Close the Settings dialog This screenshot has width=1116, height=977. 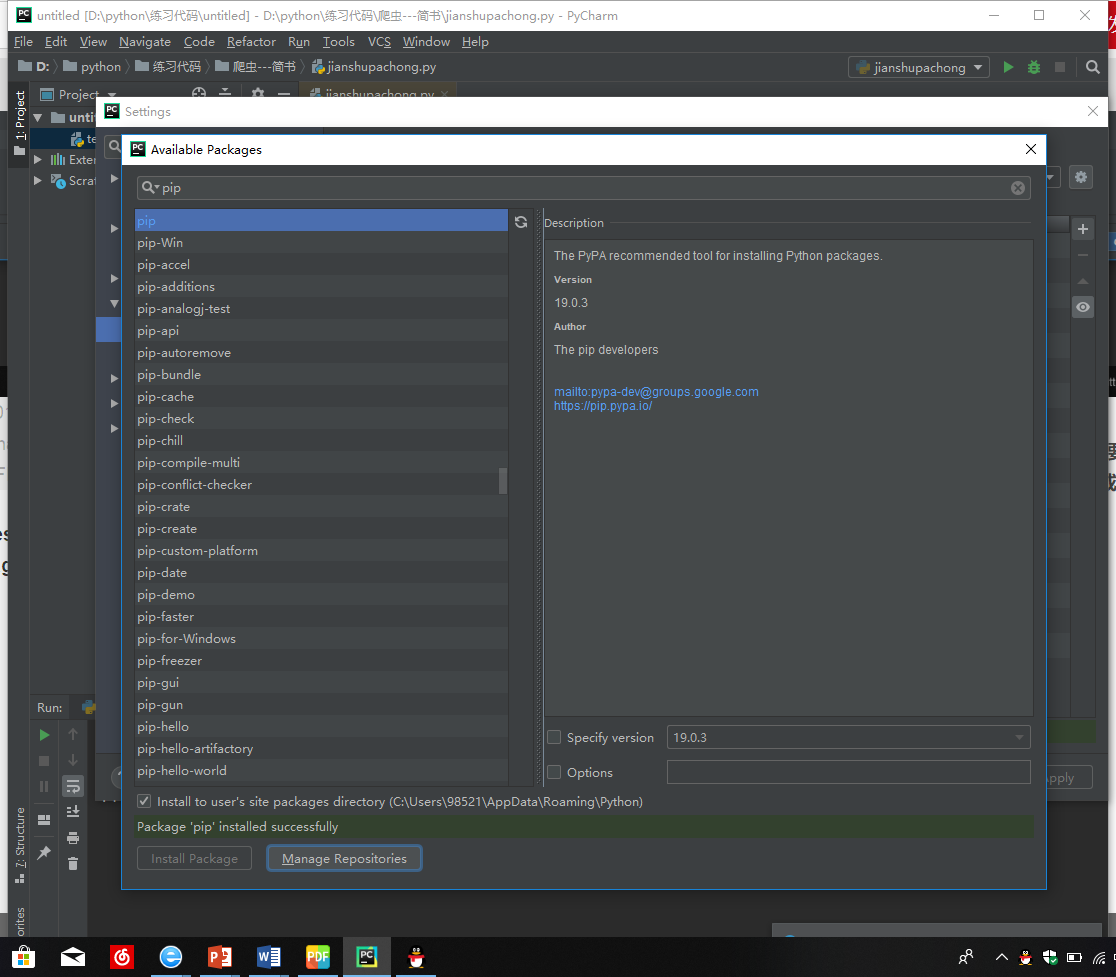click(1093, 111)
